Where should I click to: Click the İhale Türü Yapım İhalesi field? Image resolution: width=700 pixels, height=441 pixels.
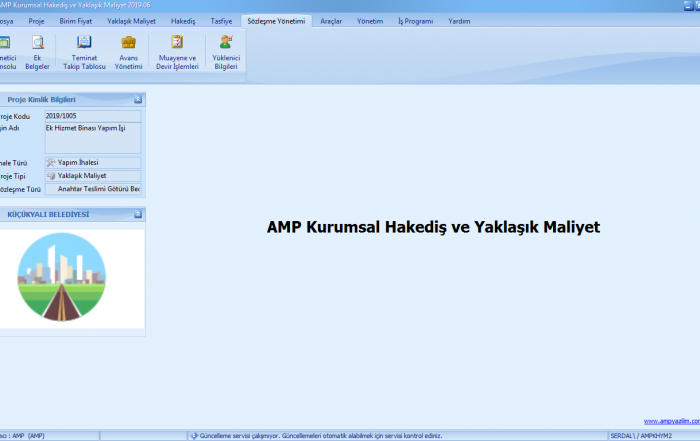92,162
